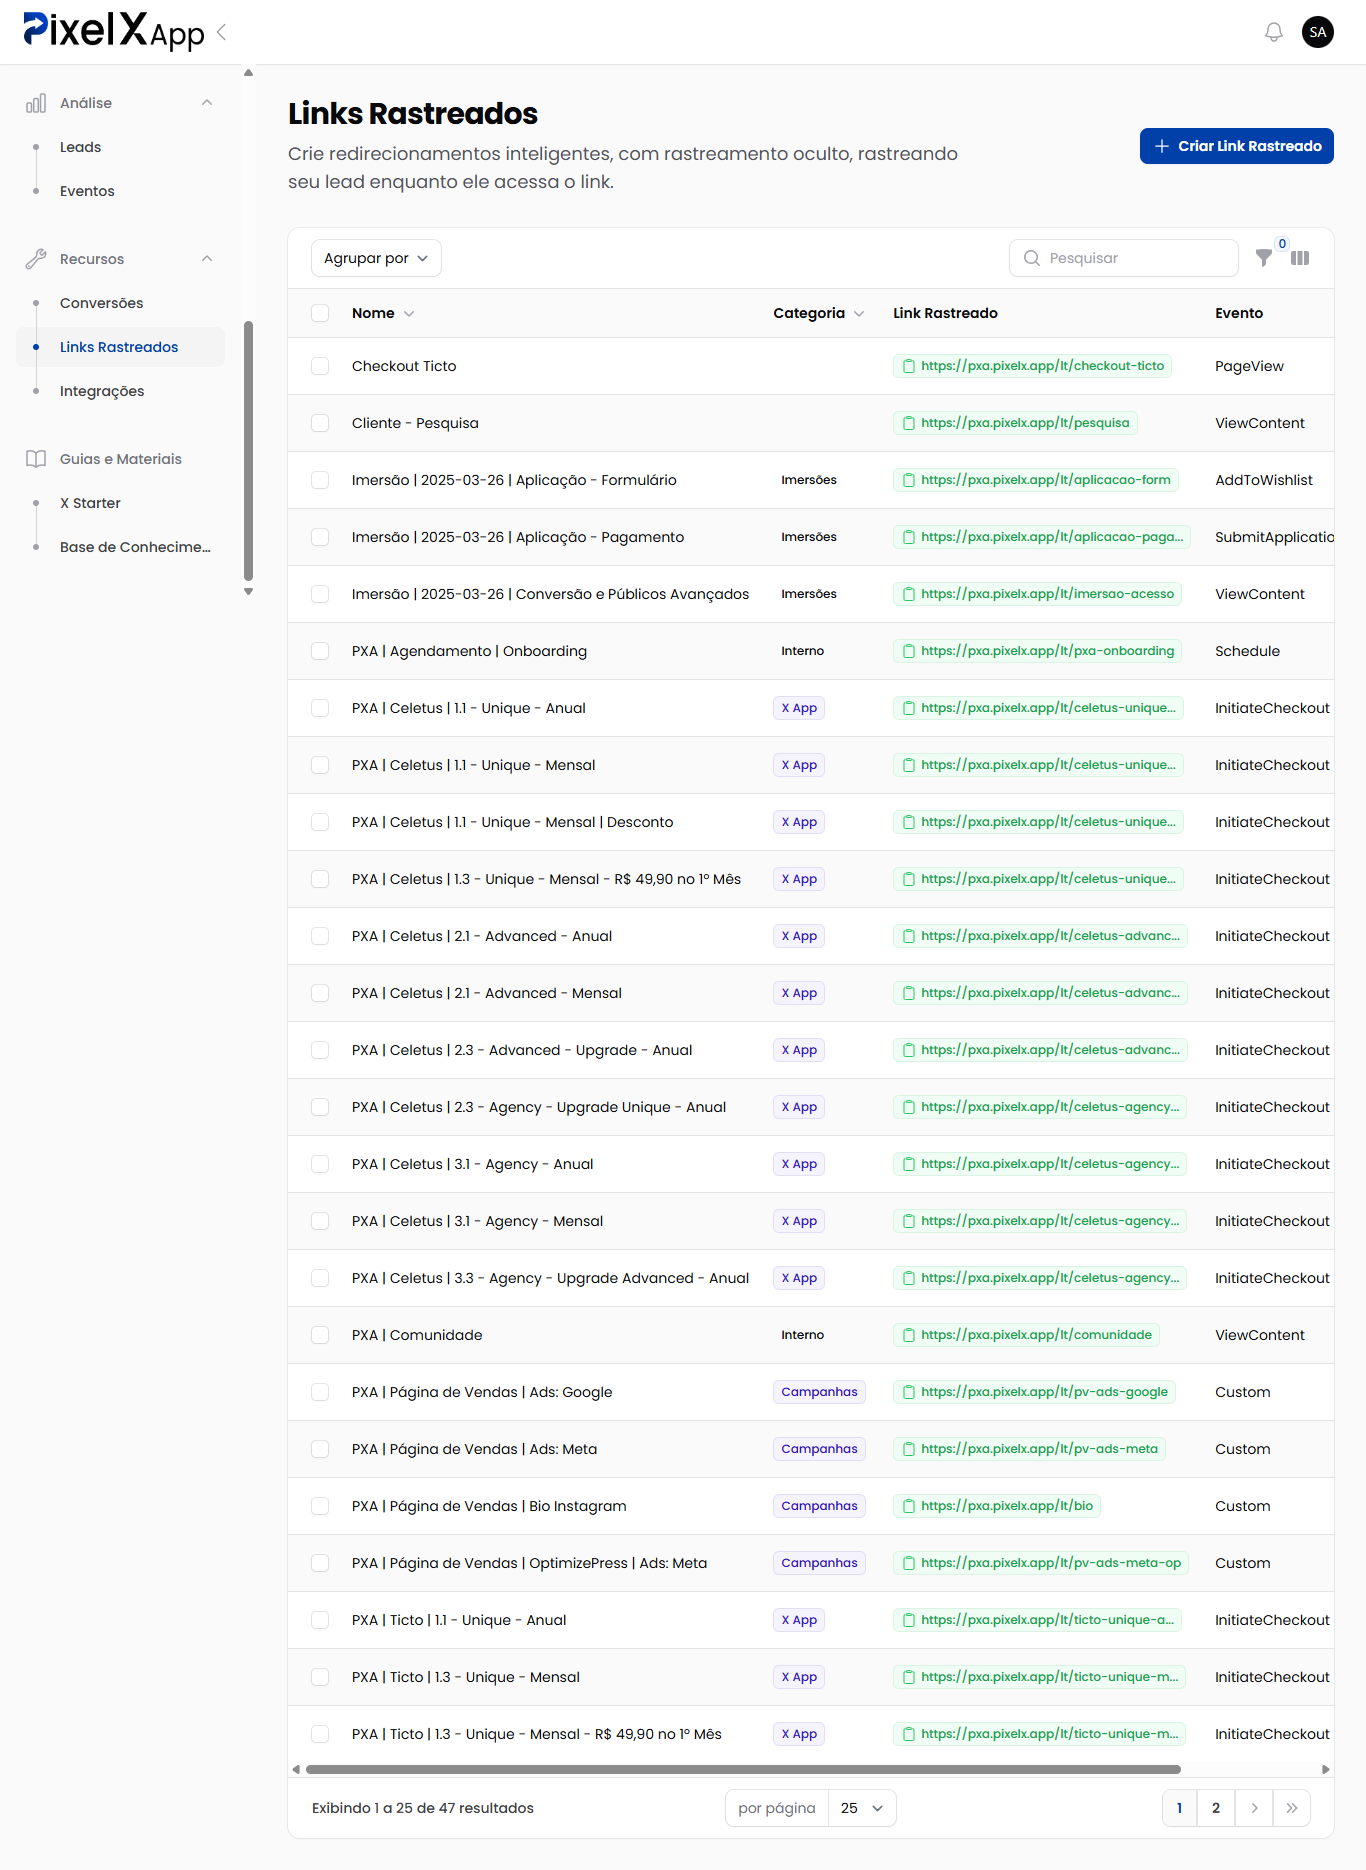This screenshot has width=1366, height=1870.
Task: Select page 1 button
Action: [x=1179, y=1808]
